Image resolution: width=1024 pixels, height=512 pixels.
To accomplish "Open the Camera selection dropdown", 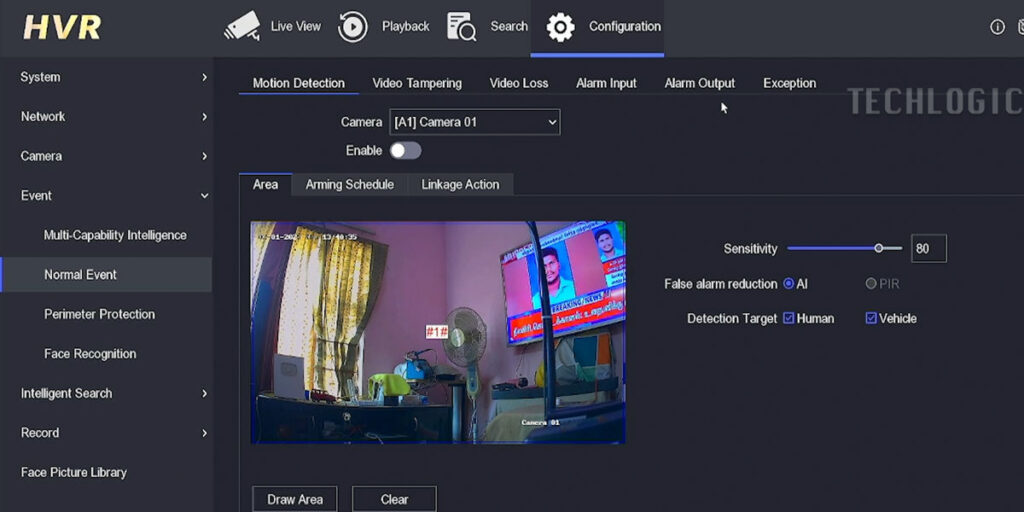I will tap(475, 122).
